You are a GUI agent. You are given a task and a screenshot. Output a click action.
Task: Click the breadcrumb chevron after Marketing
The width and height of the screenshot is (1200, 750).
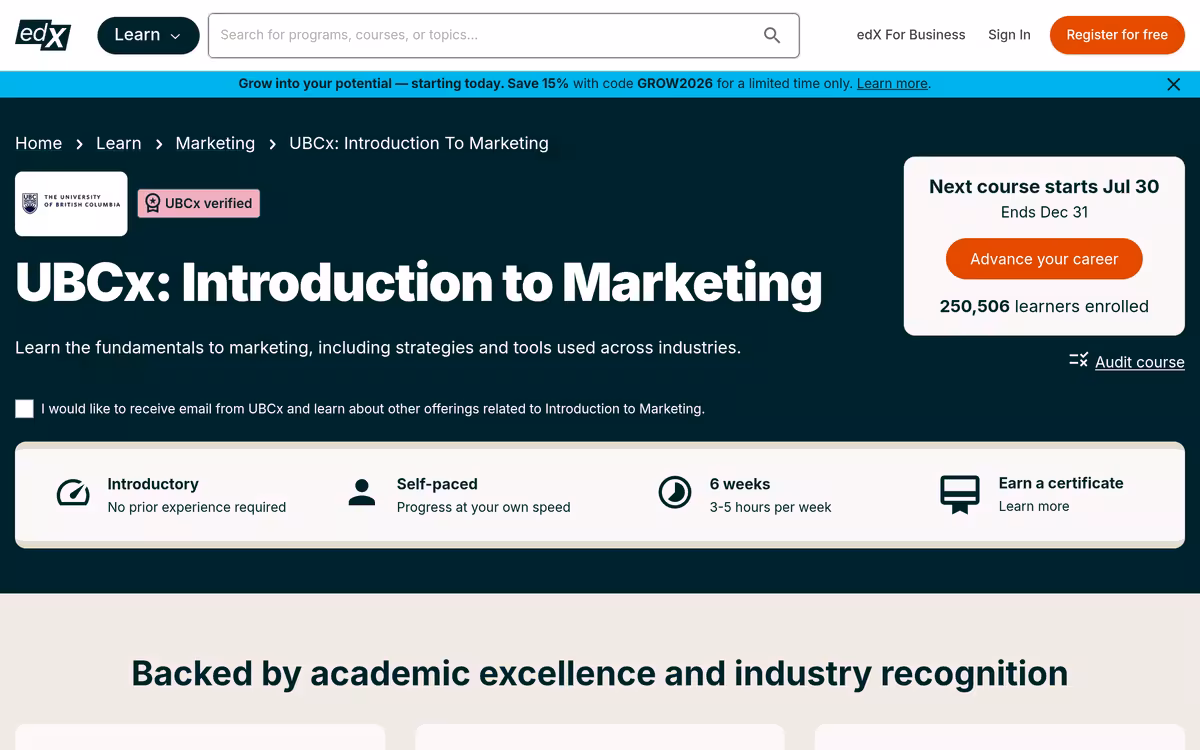click(272, 145)
